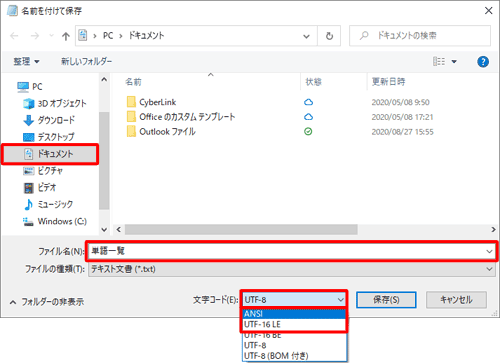This screenshot has height=363, width=500.
Task: Select デスクトップ in the sidebar
Action: pyautogui.click(x=49, y=137)
